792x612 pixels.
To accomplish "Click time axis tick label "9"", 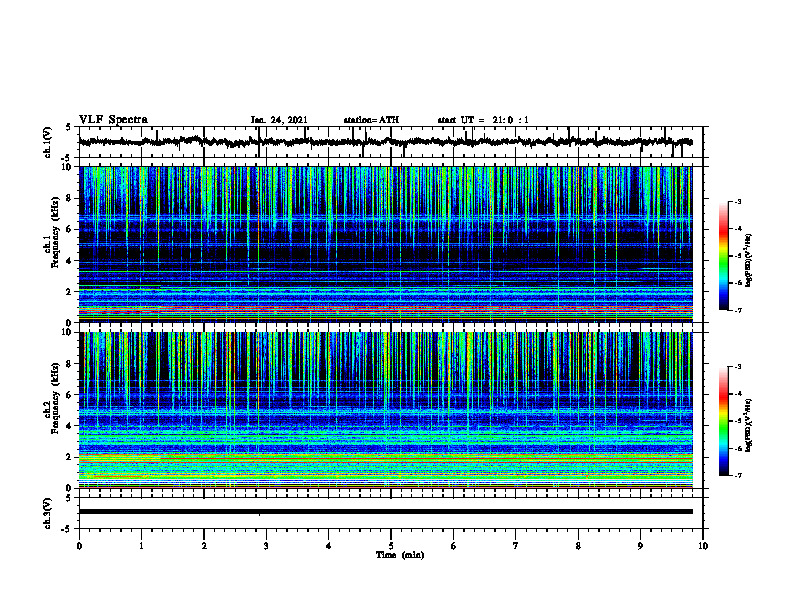I will [x=640, y=546].
